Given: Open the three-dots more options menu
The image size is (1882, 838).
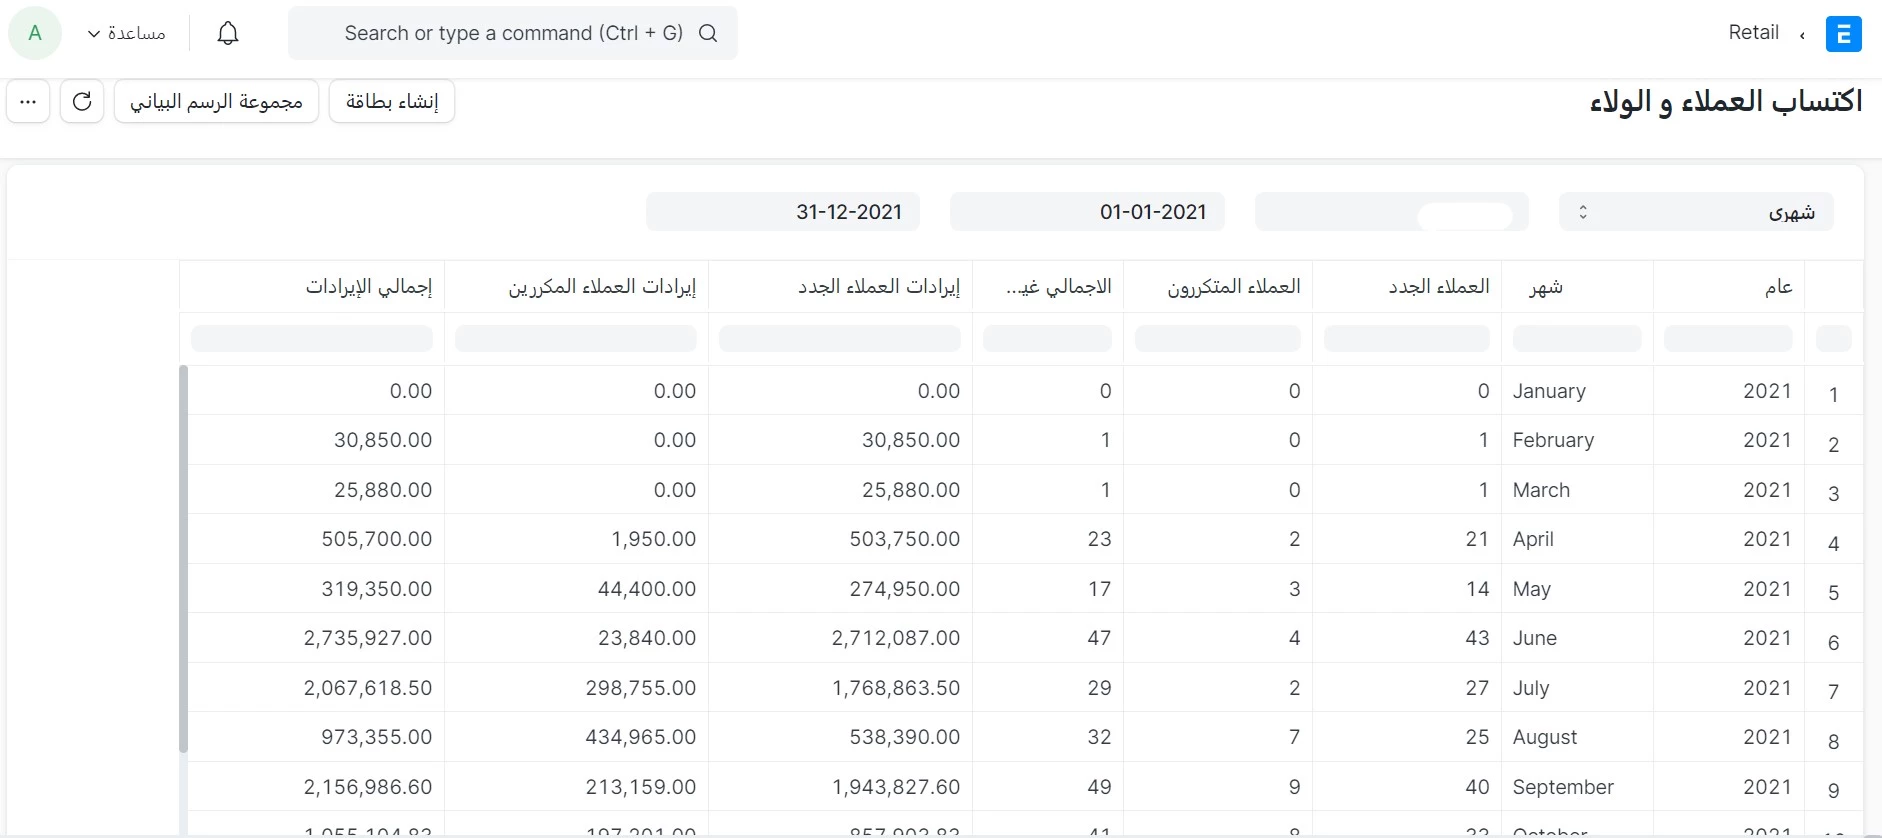Looking at the screenshot, I should tap(28, 101).
